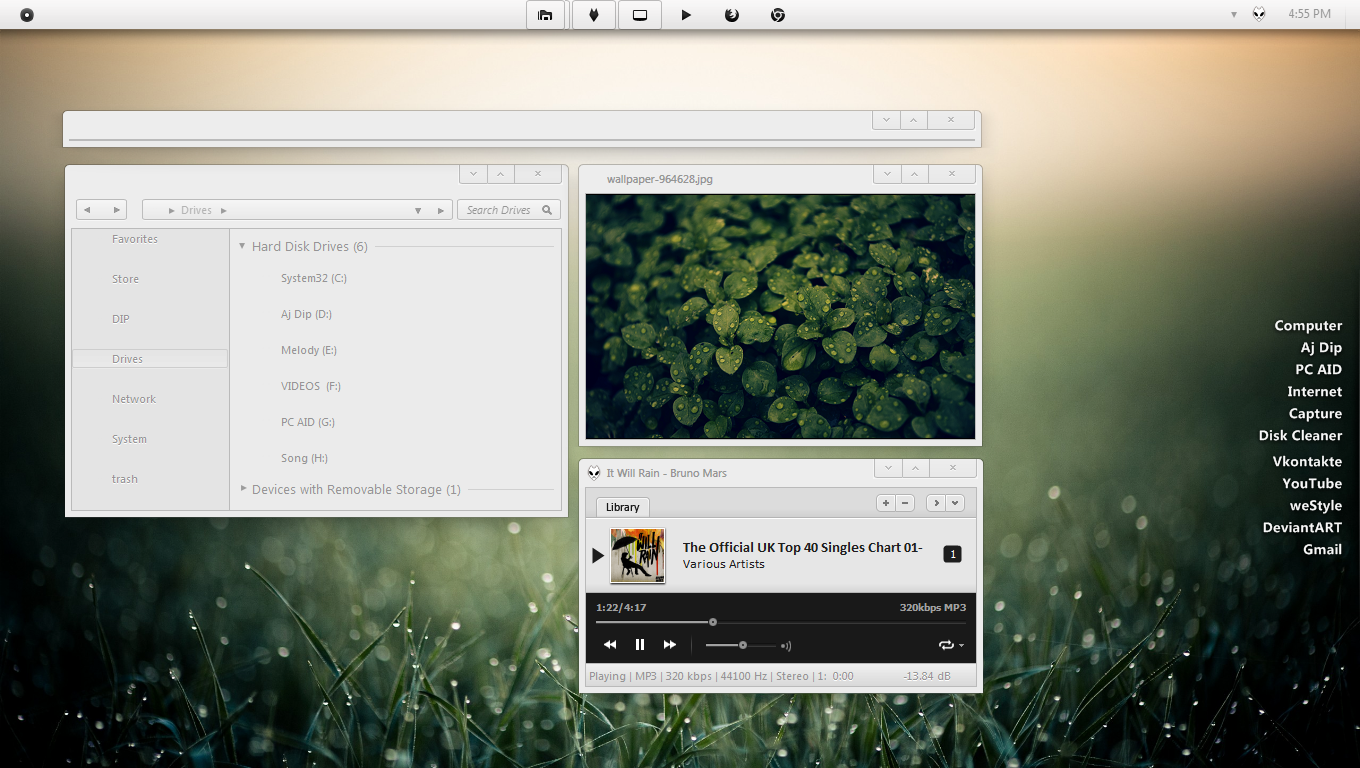This screenshot has width=1360, height=768.
Task: Open Disk Cleaner desktop shortcut
Action: click(1300, 436)
